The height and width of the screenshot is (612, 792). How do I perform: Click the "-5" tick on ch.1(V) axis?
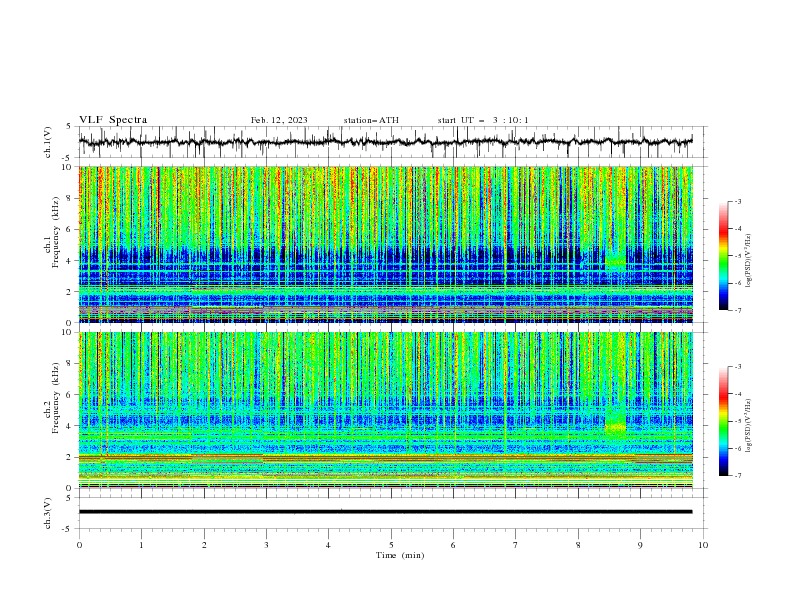[x=67, y=158]
